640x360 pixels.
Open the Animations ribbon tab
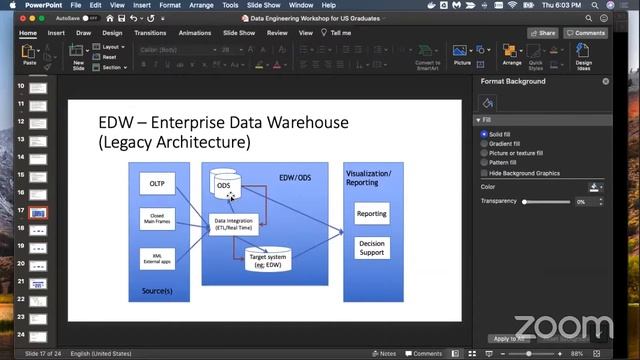195,33
